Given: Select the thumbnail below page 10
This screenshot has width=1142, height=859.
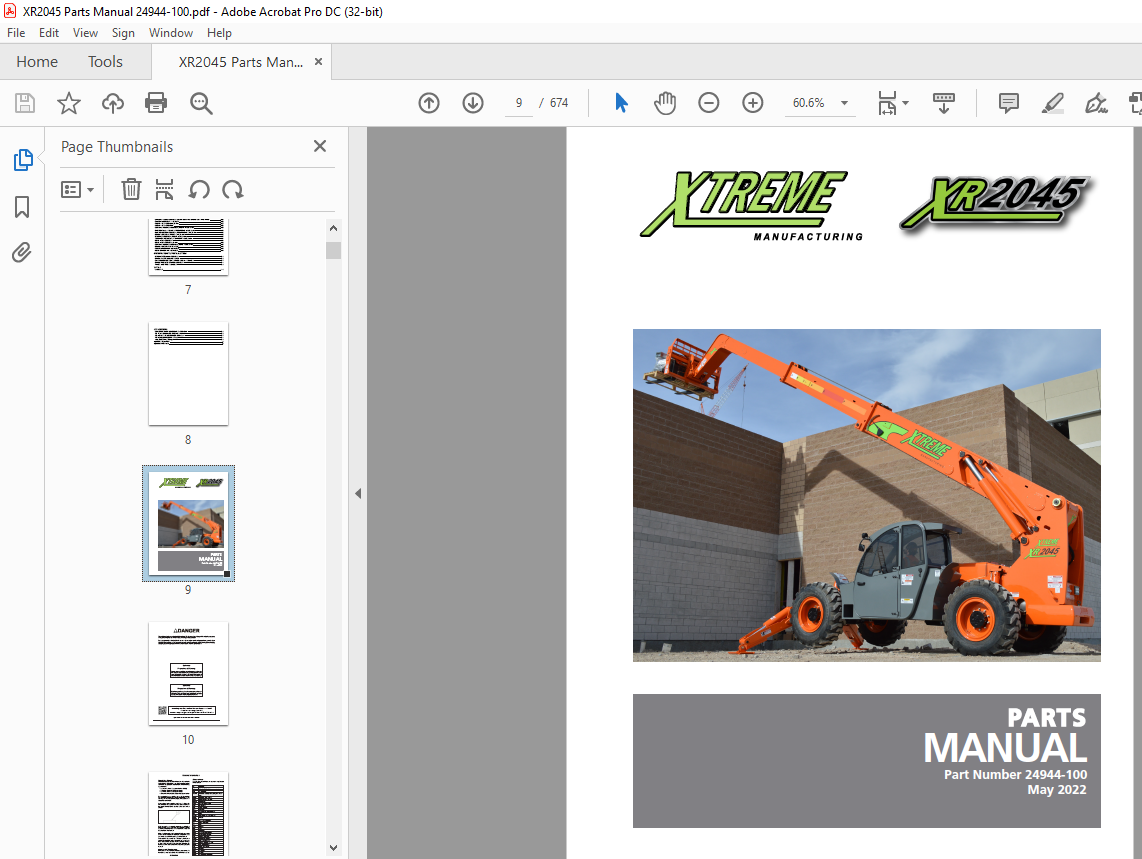Looking at the screenshot, I should (x=189, y=814).
